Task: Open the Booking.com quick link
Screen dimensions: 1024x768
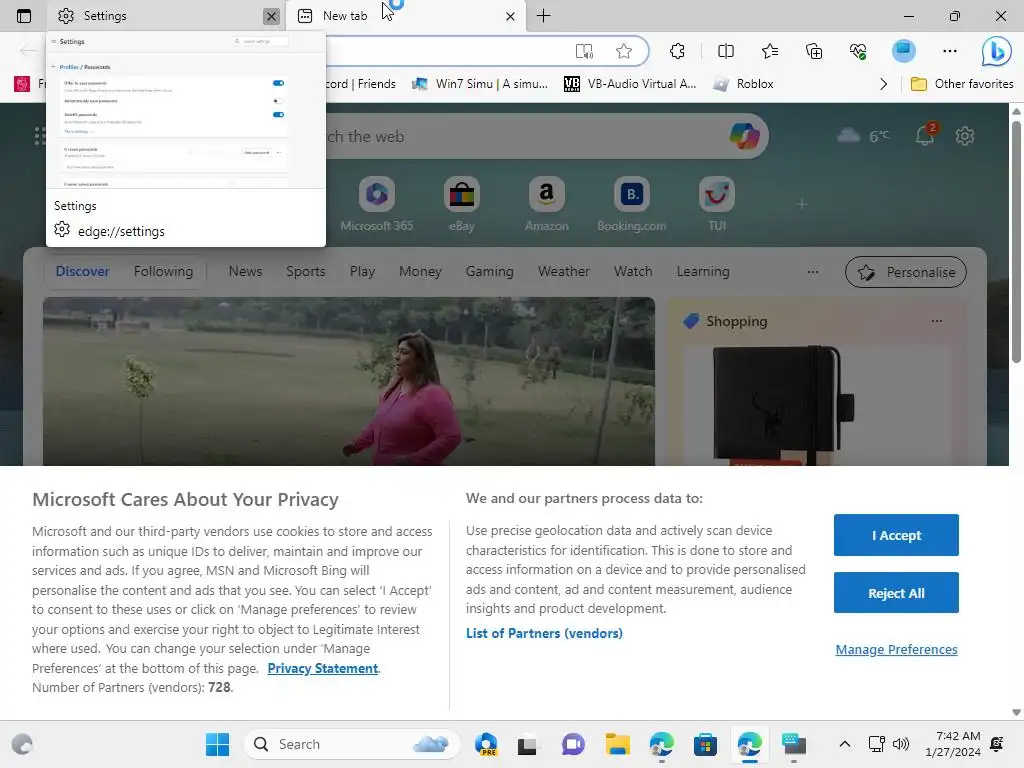Action: click(x=632, y=204)
